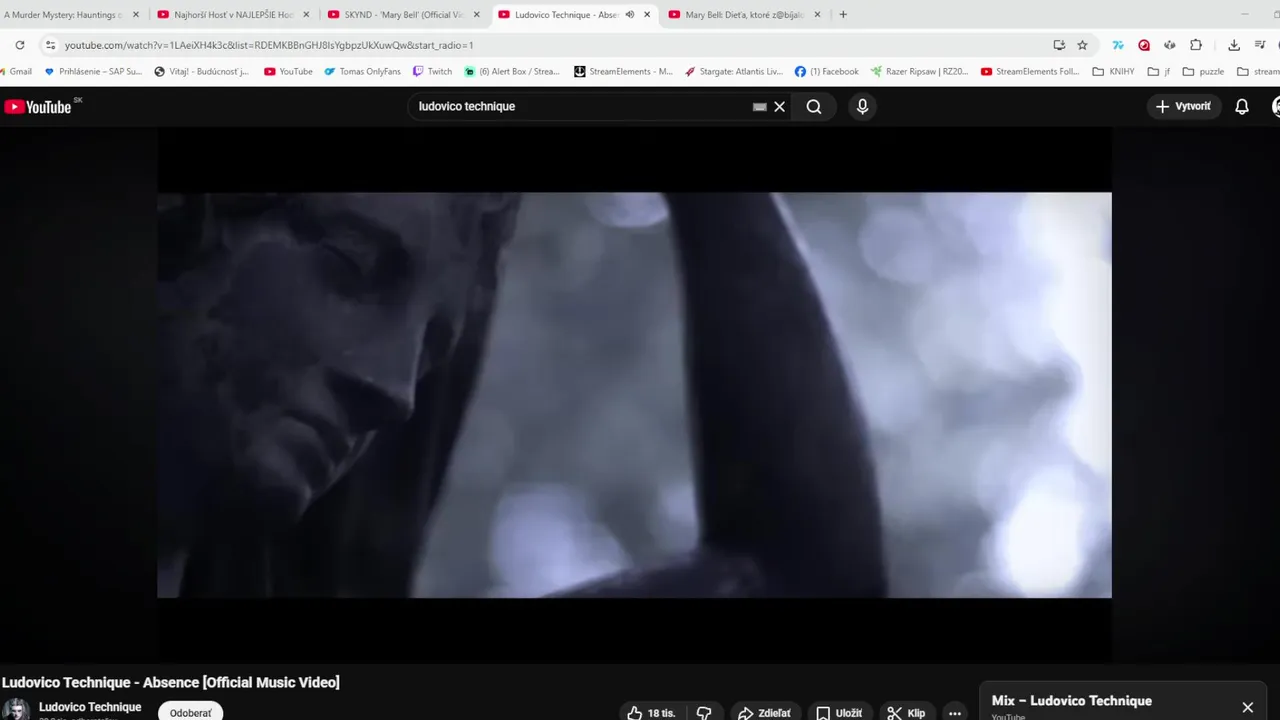The image size is (1280, 720).
Task: Click video title Ludovico Technique - Absence
Action: [x=171, y=682]
